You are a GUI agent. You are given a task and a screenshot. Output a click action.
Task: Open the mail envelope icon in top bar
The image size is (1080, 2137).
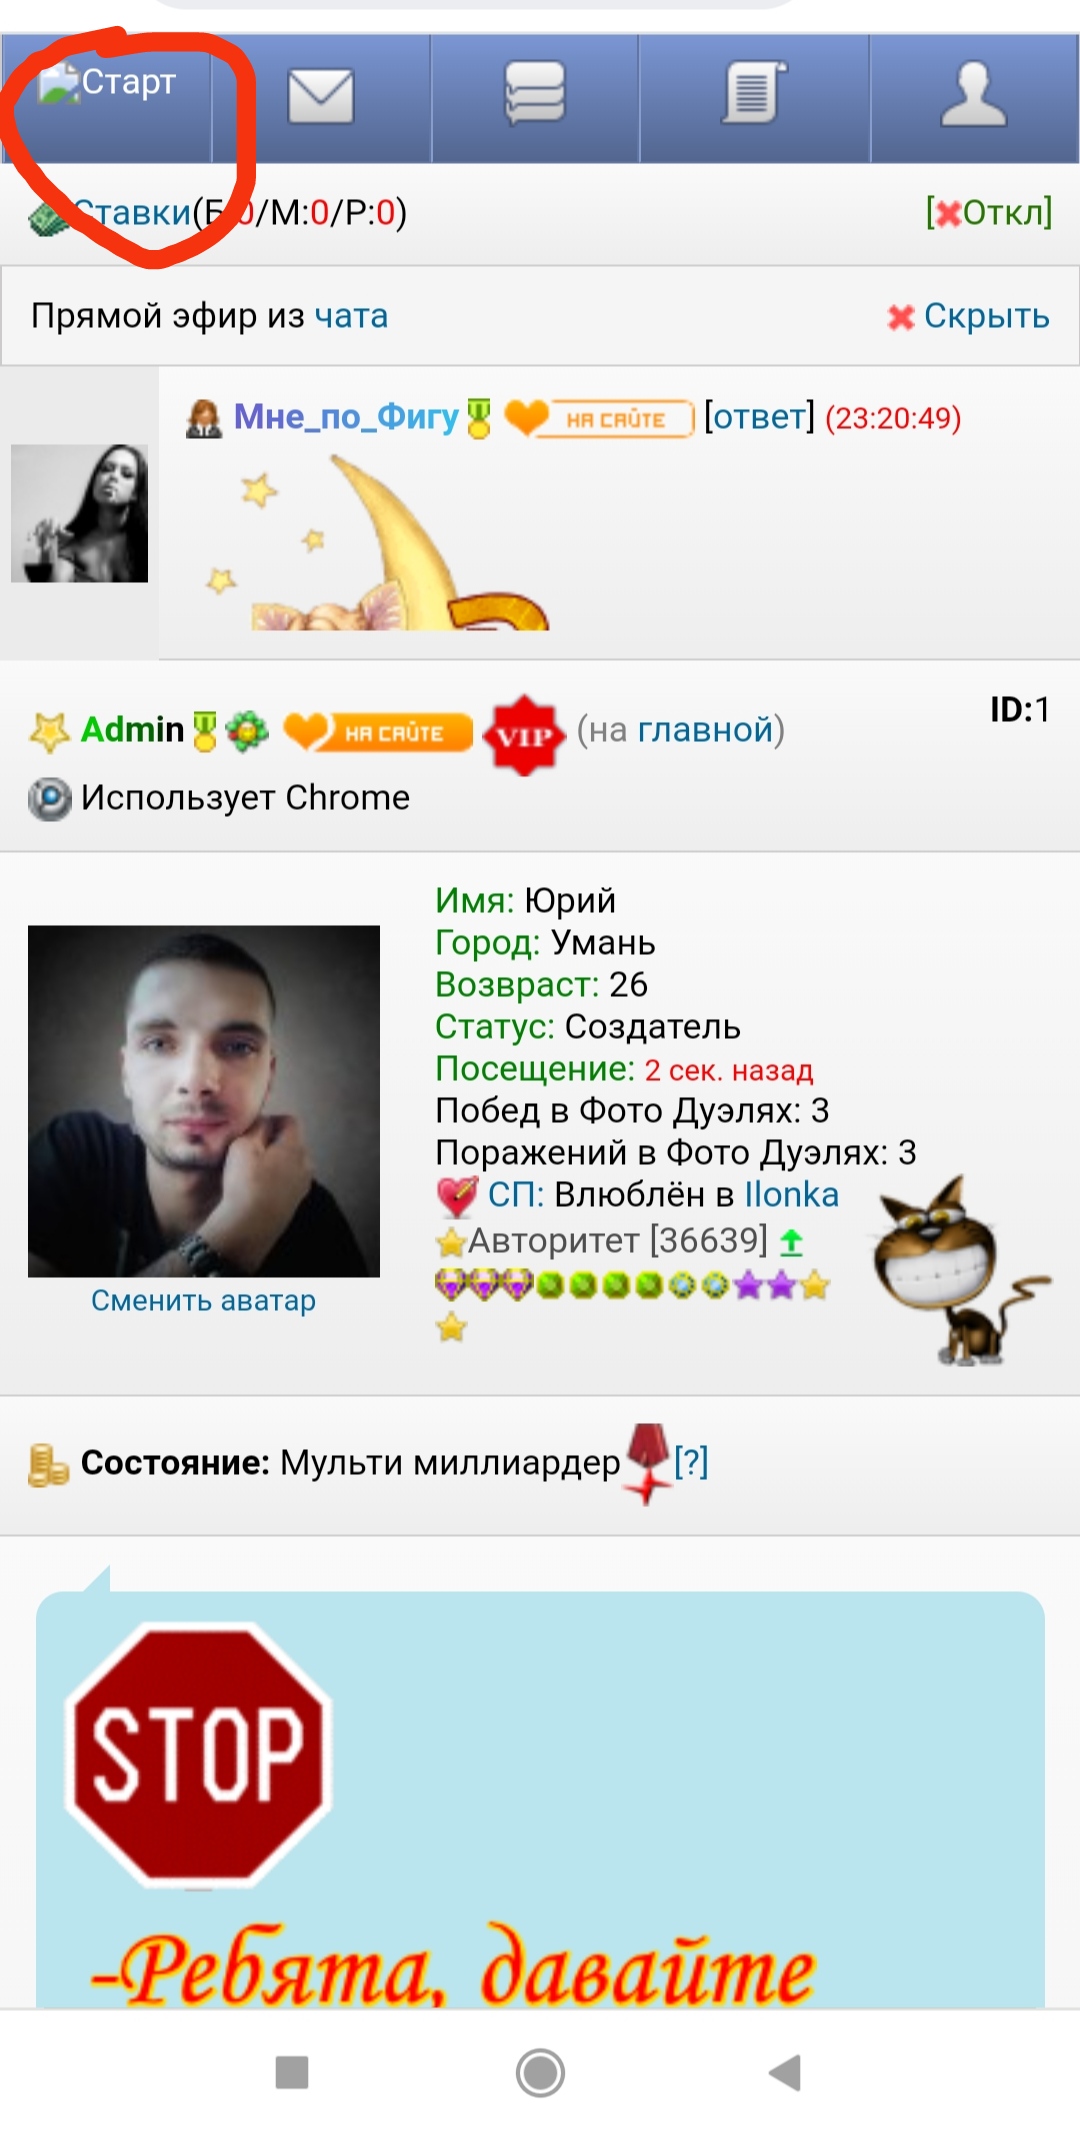click(x=321, y=96)
